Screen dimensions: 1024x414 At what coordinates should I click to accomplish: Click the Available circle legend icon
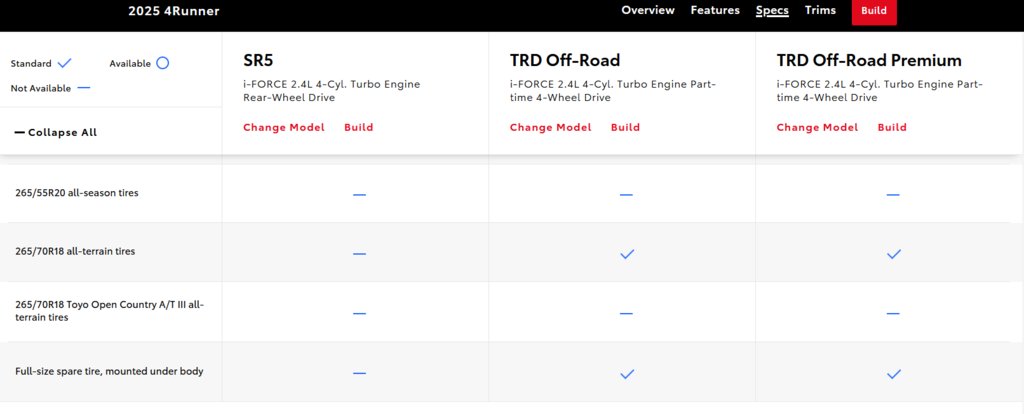tap(163, 63)
